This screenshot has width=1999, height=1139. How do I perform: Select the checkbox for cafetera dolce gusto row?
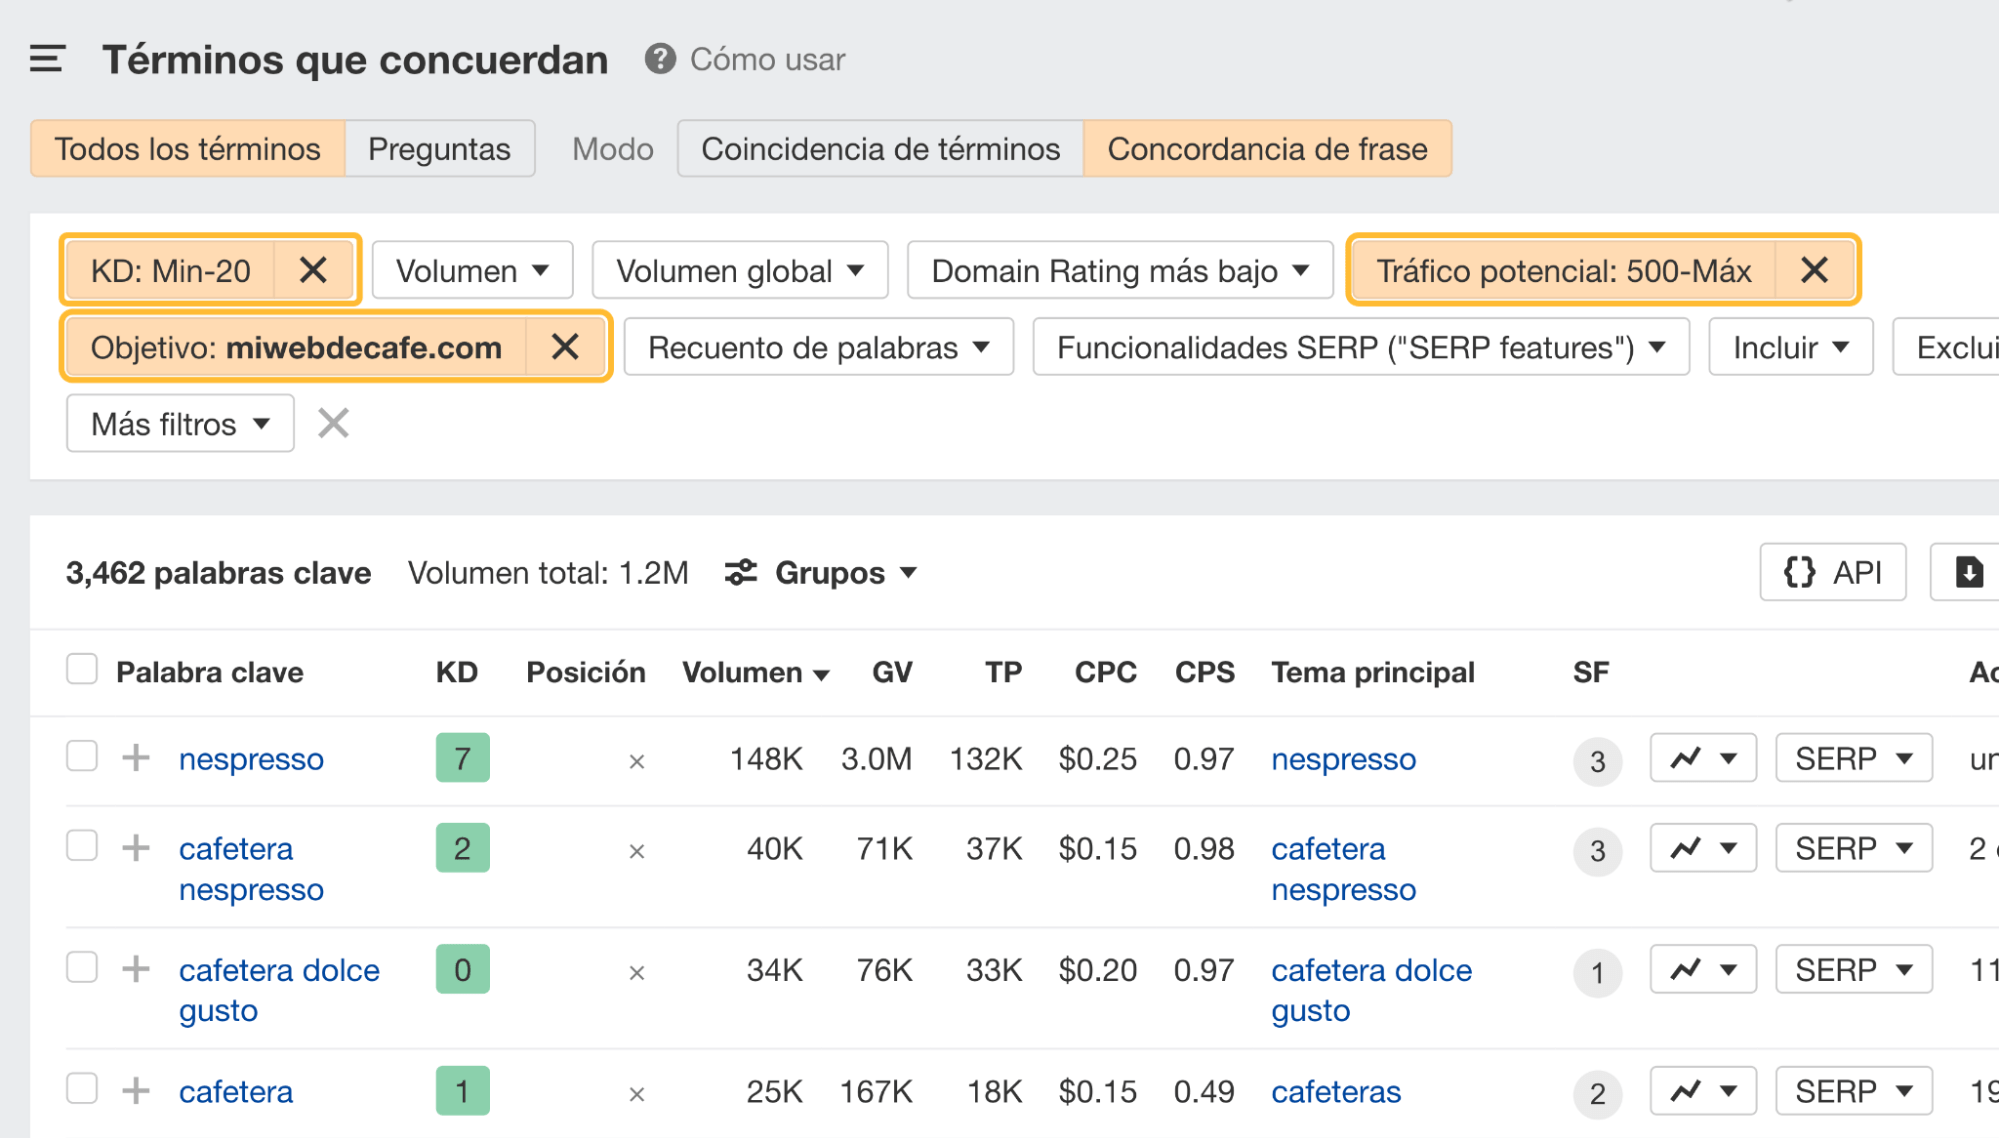(x=82, y=966)
